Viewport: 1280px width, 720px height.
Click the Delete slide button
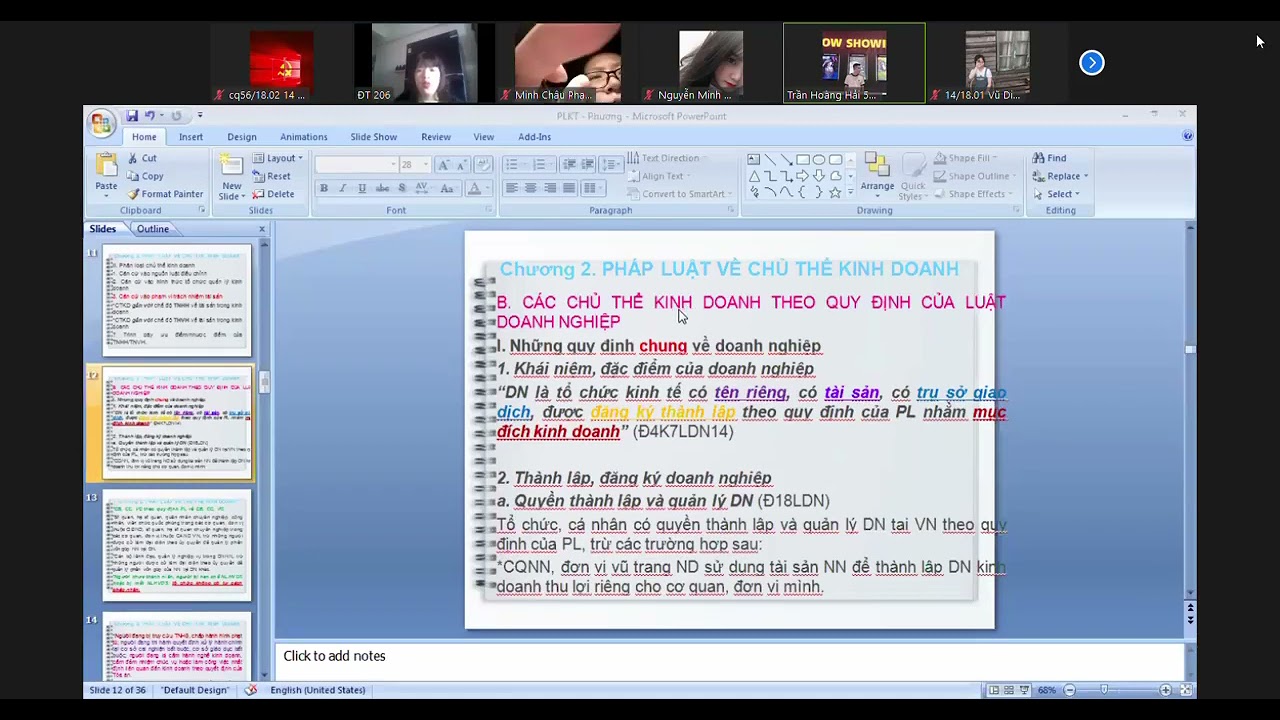274,194
